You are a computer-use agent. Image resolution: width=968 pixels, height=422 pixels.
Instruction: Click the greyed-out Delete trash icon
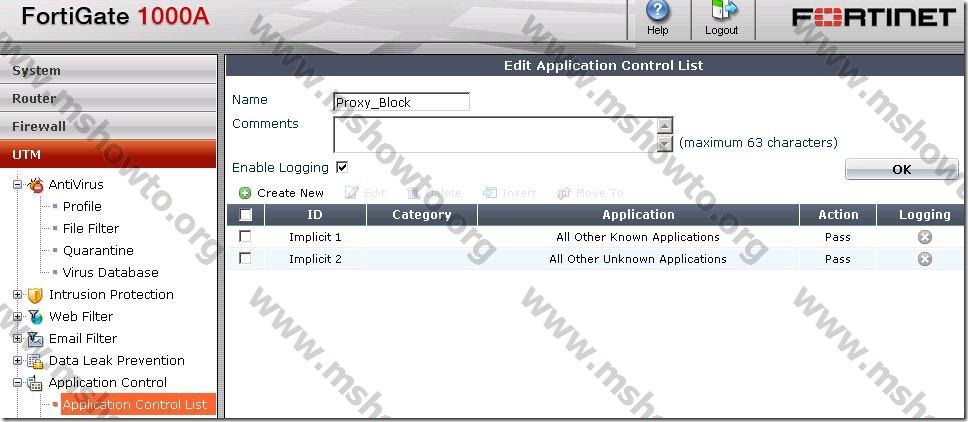(x=413, y=193)
